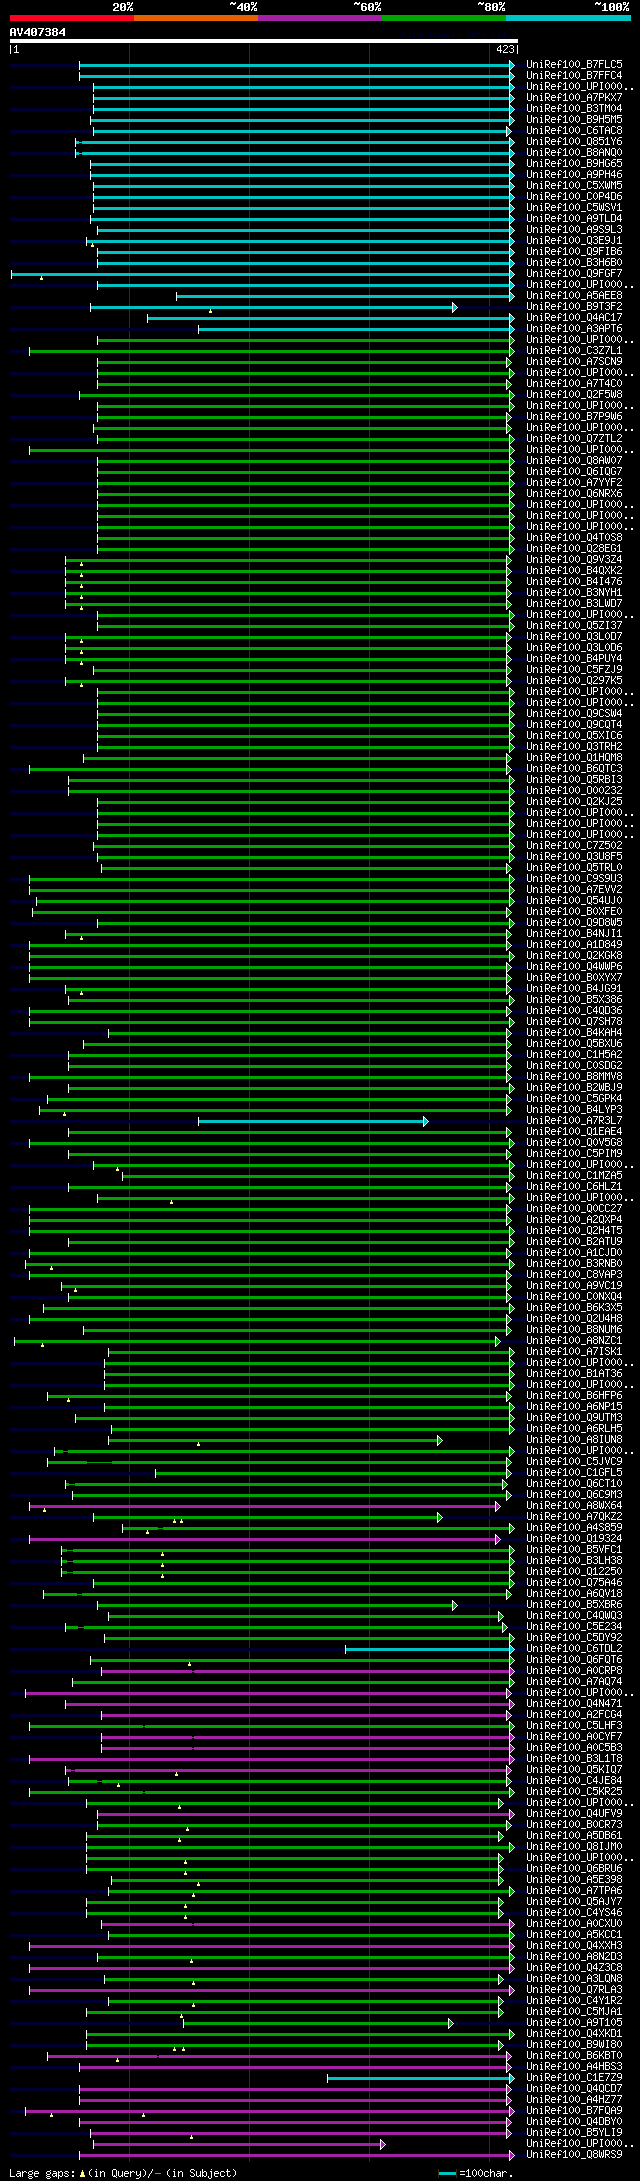Select the UniRef100_Q1EAE4 label
Image resolution: width=640 pixels, height=2181 pixels.
[574, 1132]
